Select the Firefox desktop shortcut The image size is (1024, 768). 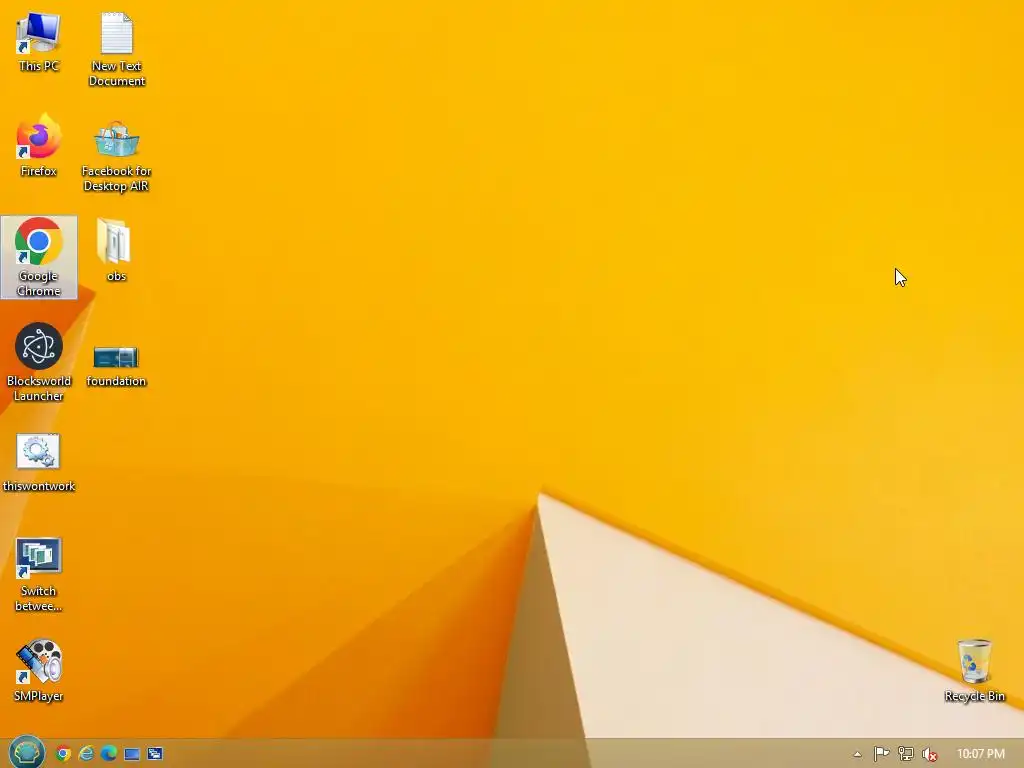(x=39, y=146)
